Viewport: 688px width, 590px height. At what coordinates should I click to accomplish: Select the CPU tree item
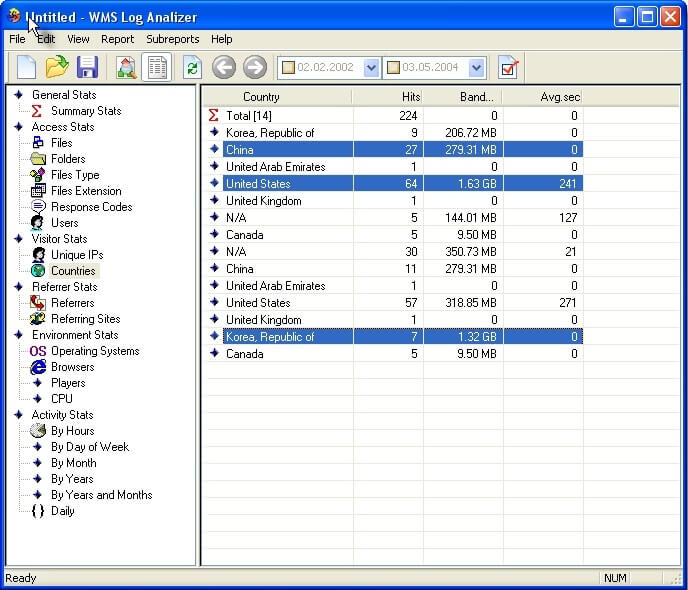pyautogui.click(x=62, y=399)
